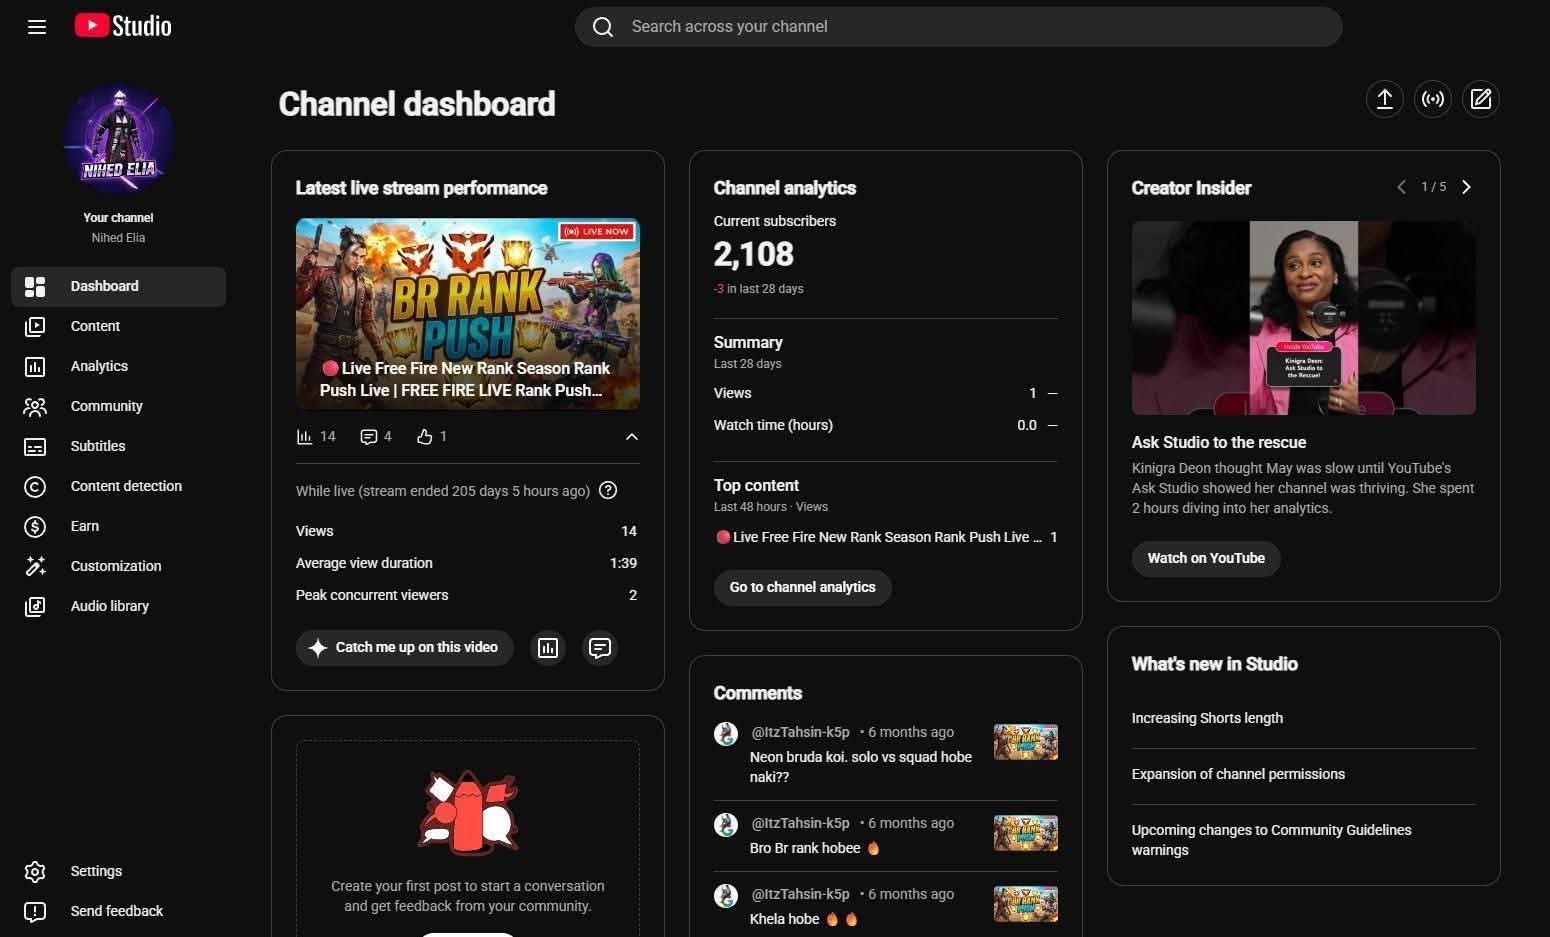Screen dimensions: 1550x937
Task: Click the Content play icon in sidebar
Action: (35, 326)
